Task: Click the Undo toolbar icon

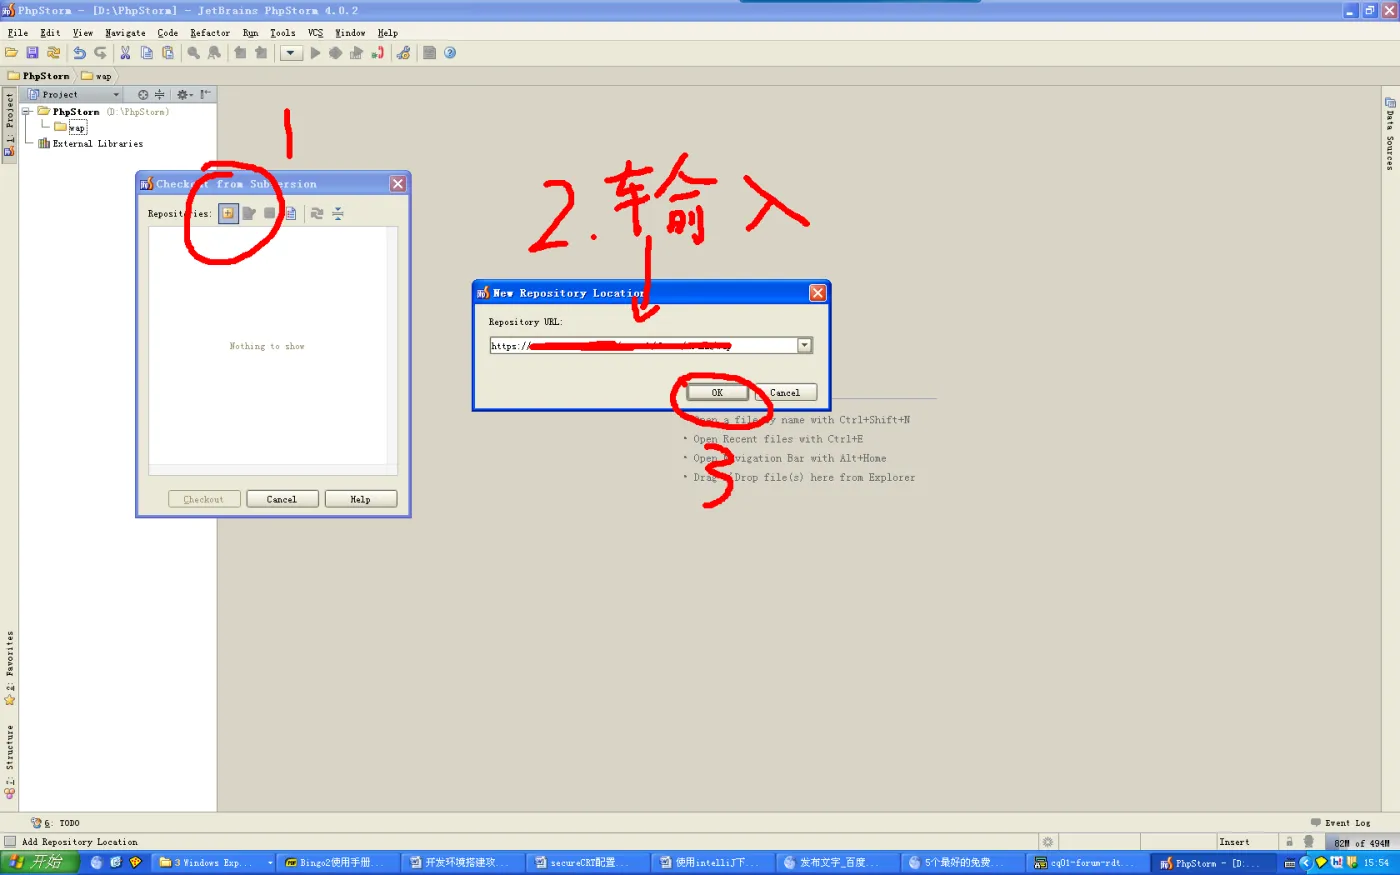Action: click(x=79, y=53)
